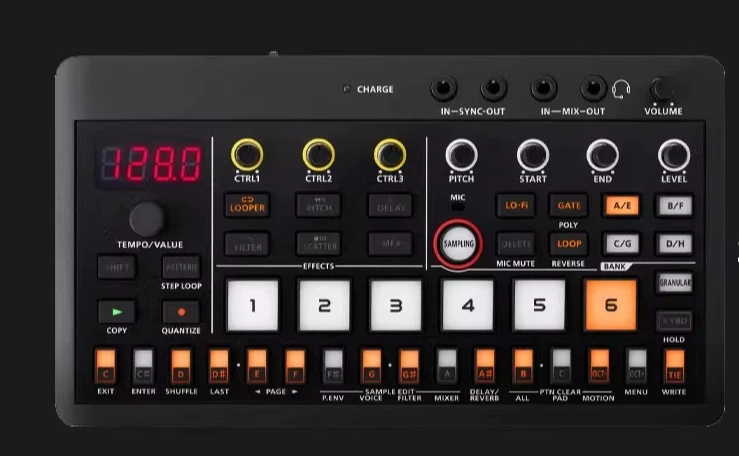Viewport: 739px width, 456px height.
Task: Enable the SCATTER effect button
Action: coord(319,244)
